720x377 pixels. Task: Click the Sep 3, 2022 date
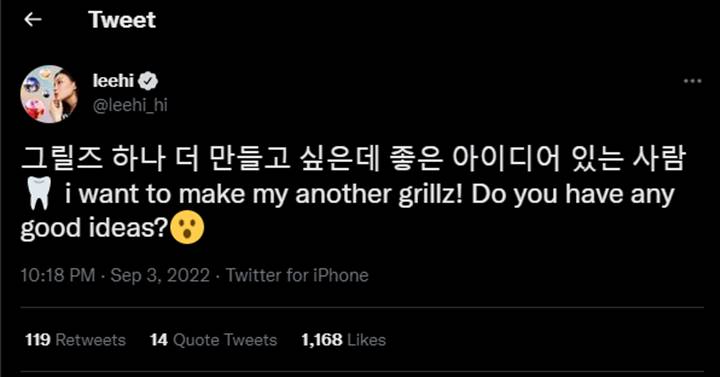(160, 276)
